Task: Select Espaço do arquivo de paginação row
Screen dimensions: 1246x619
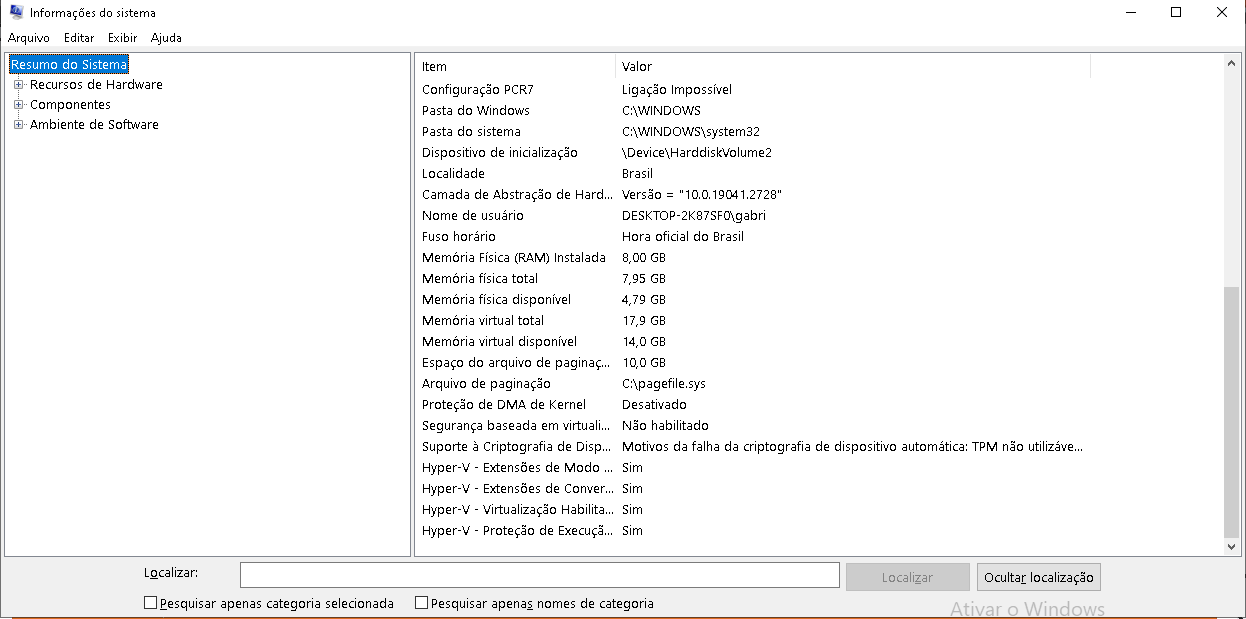Action: point(753,363)
